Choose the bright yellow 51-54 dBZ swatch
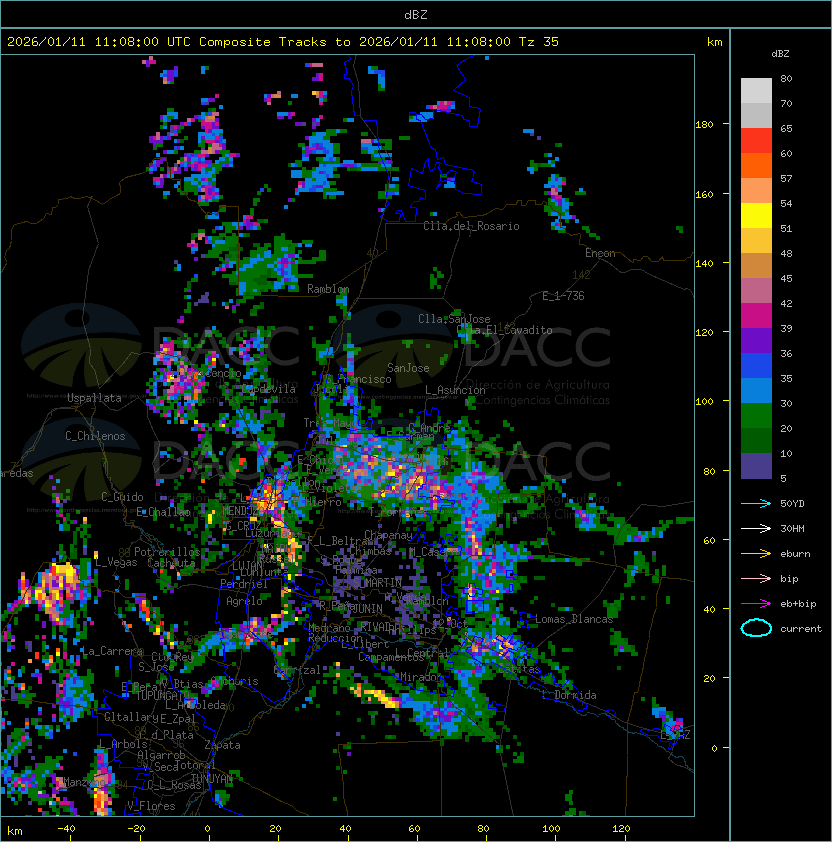Viewport: 832px width, 842px height. click(756, 216)
